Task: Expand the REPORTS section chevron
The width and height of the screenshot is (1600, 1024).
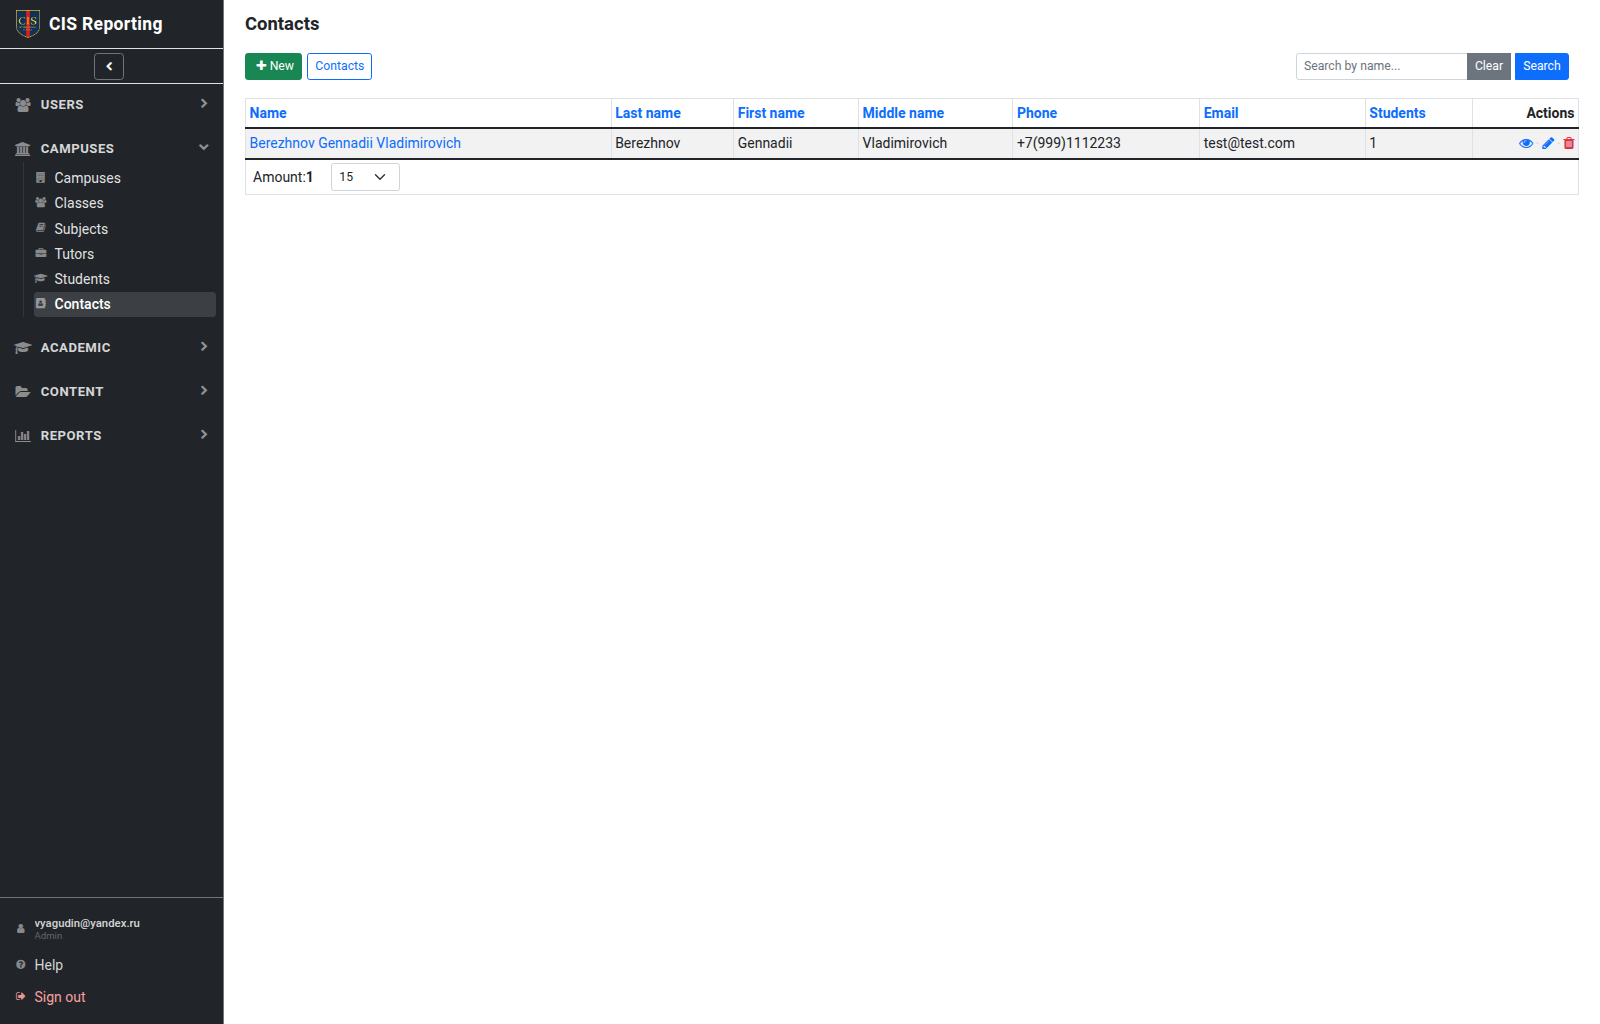Action: (204, 434)
